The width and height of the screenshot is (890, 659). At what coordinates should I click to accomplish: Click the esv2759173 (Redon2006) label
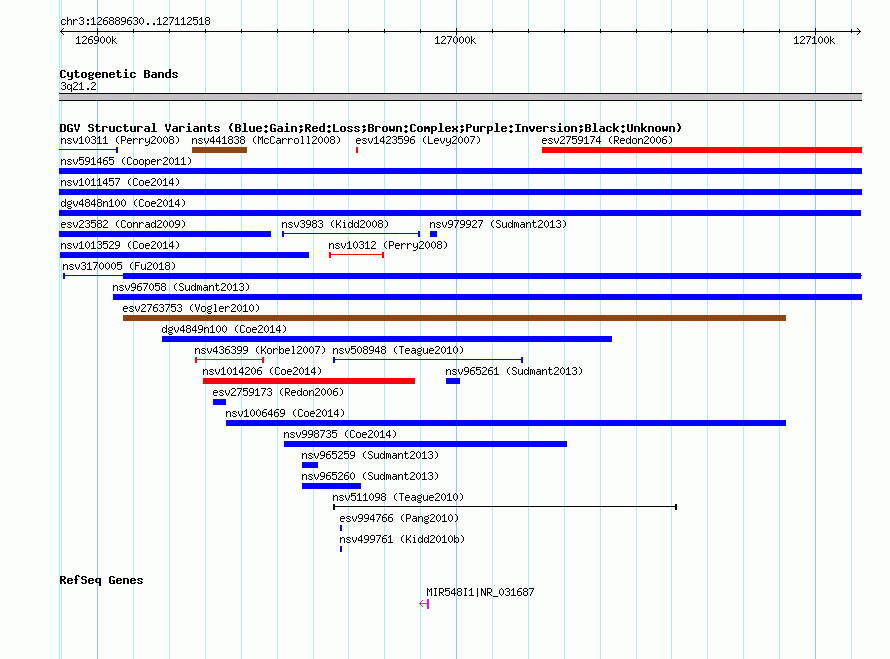pos(278,392)
